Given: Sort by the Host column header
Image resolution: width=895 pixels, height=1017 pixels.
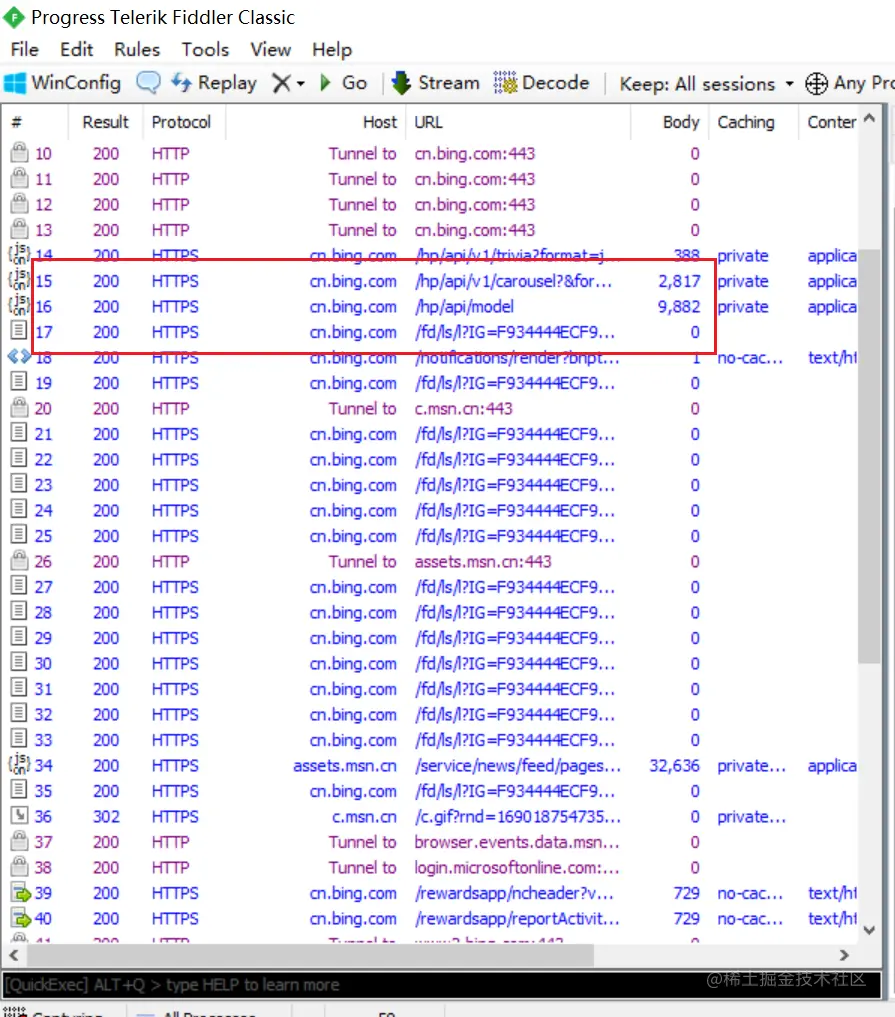Looking at the screenshot, I should click(x=316, y=122).
